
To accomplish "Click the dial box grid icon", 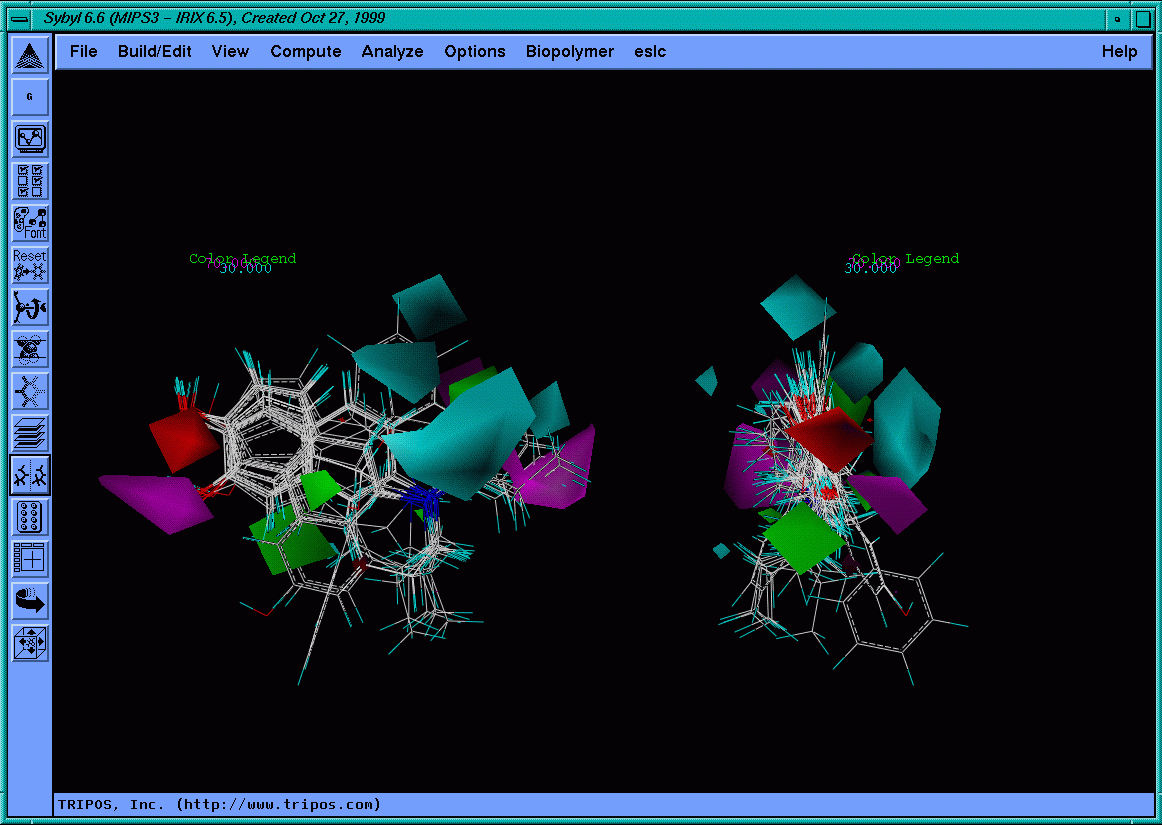I will tap(30, 517).
